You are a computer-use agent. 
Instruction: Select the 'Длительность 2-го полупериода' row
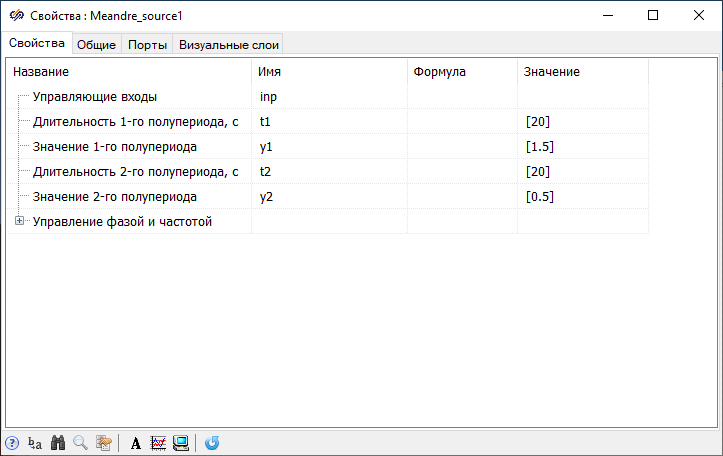click(135, 172)
